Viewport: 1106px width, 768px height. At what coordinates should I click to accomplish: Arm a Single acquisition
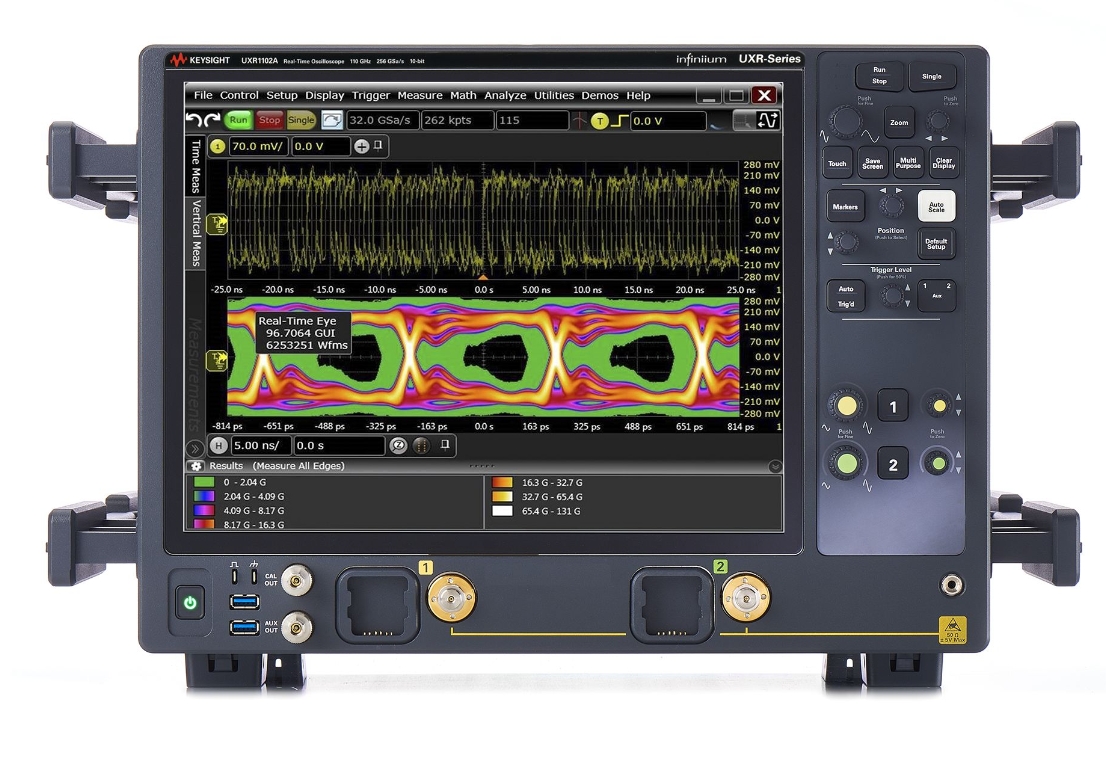(300, 119)
